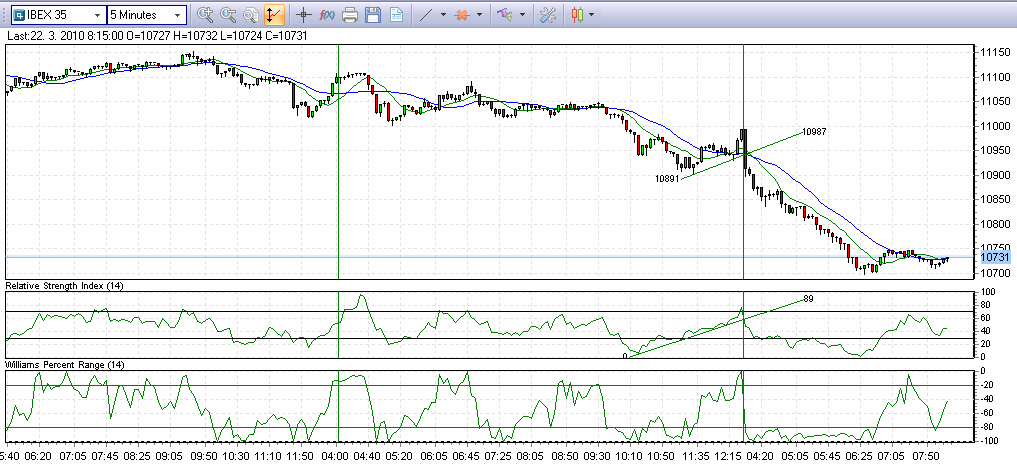Click the zoom out magnifier icon
The width and height of the screenshot is (1017, 464).
click(x=228, y=15)
